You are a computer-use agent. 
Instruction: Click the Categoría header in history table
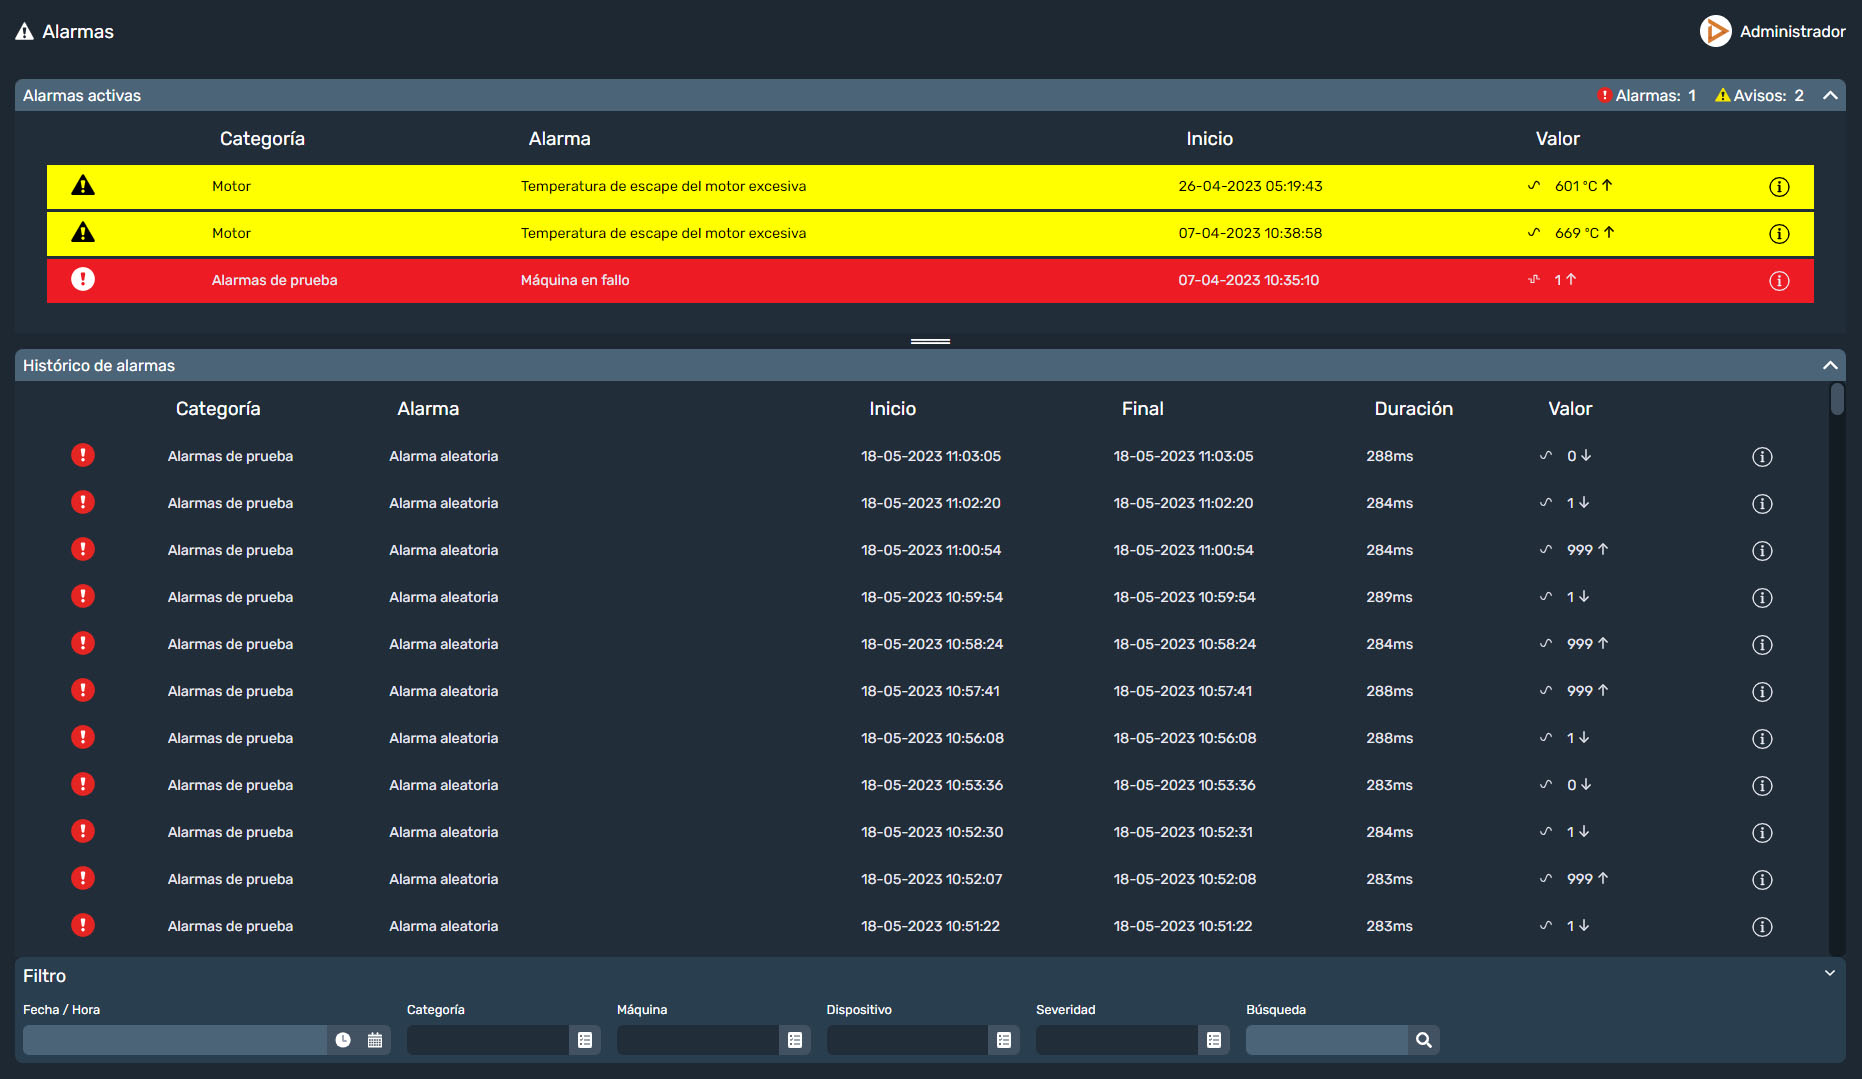pos(218,409)
